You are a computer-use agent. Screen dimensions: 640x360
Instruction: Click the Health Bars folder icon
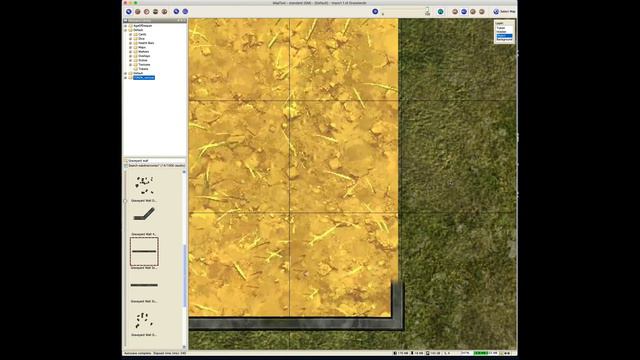pos(136,43)
